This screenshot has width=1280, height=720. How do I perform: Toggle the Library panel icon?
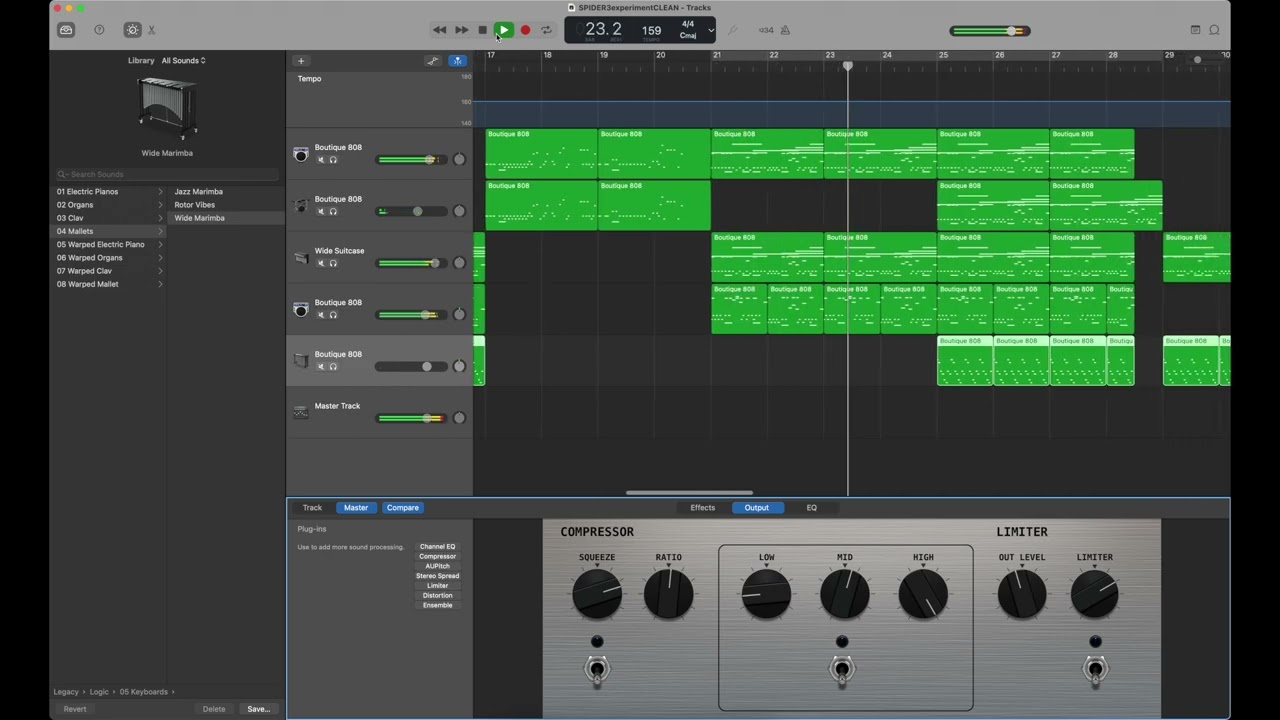66,30
